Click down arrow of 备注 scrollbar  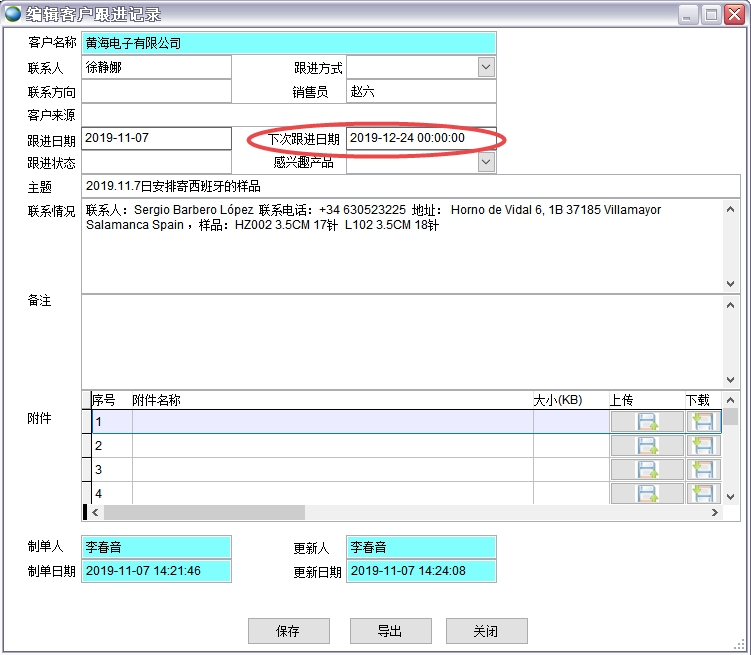tap(730, 380)
